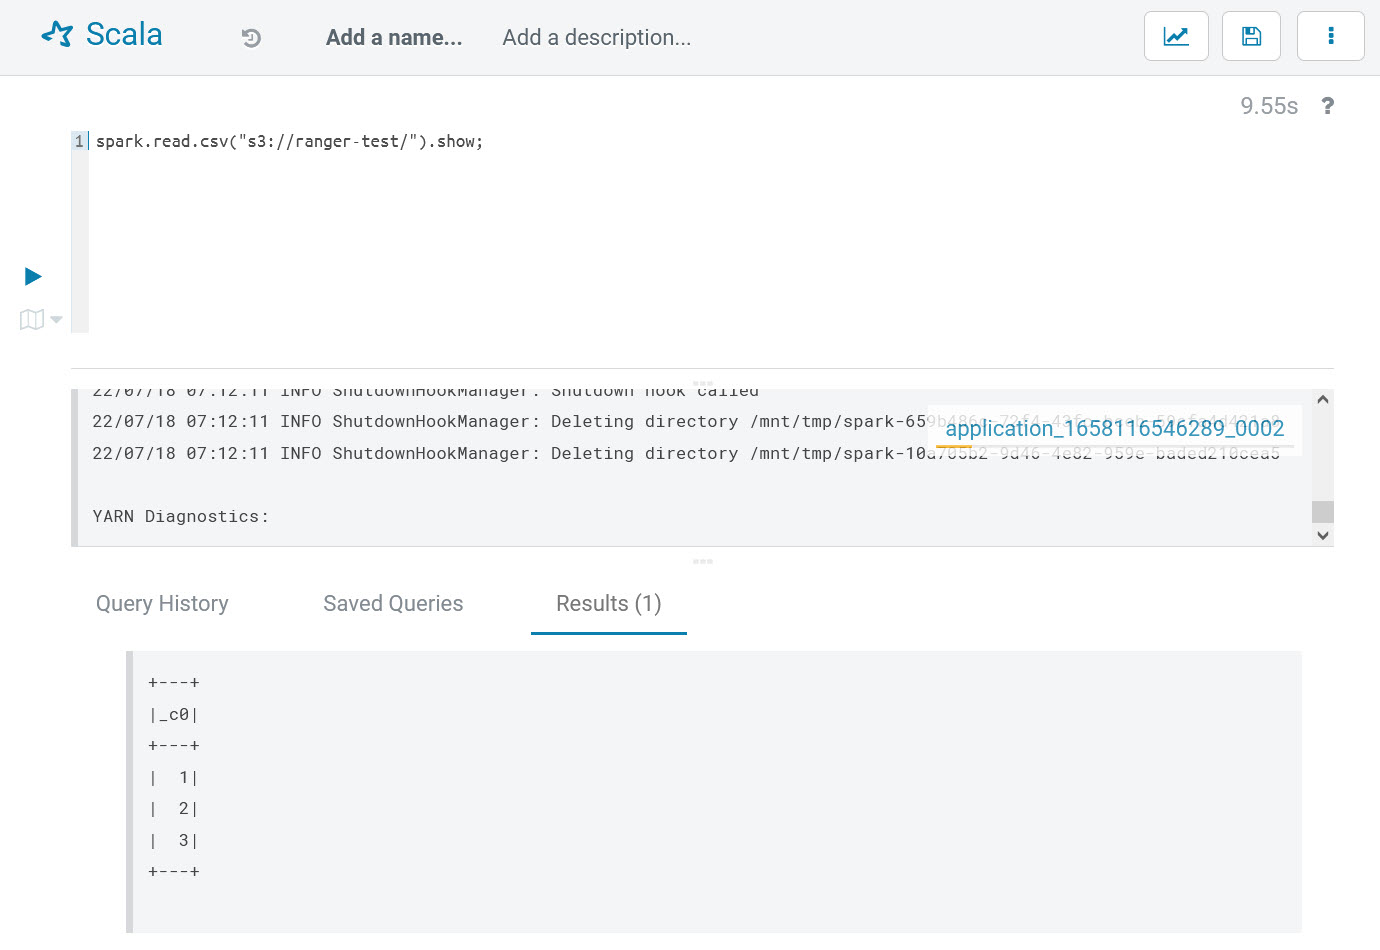Open the application_1658116546289_0002 job link
This screenshot has width=1380, height=950.
[x=1114, y=429]
